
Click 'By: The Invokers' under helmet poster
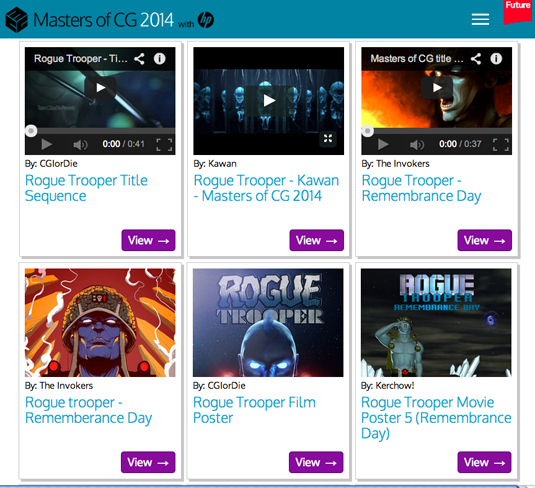(59, 386)
